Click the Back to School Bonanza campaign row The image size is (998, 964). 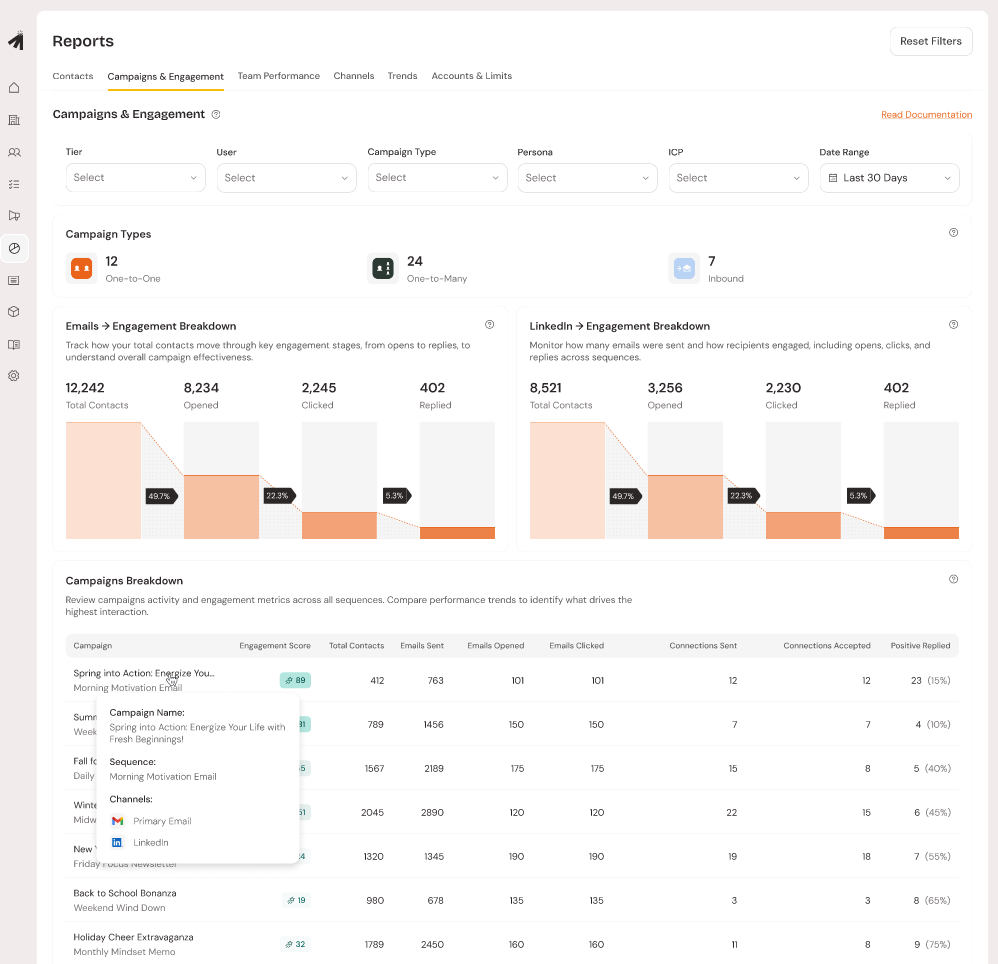(125, 893)
